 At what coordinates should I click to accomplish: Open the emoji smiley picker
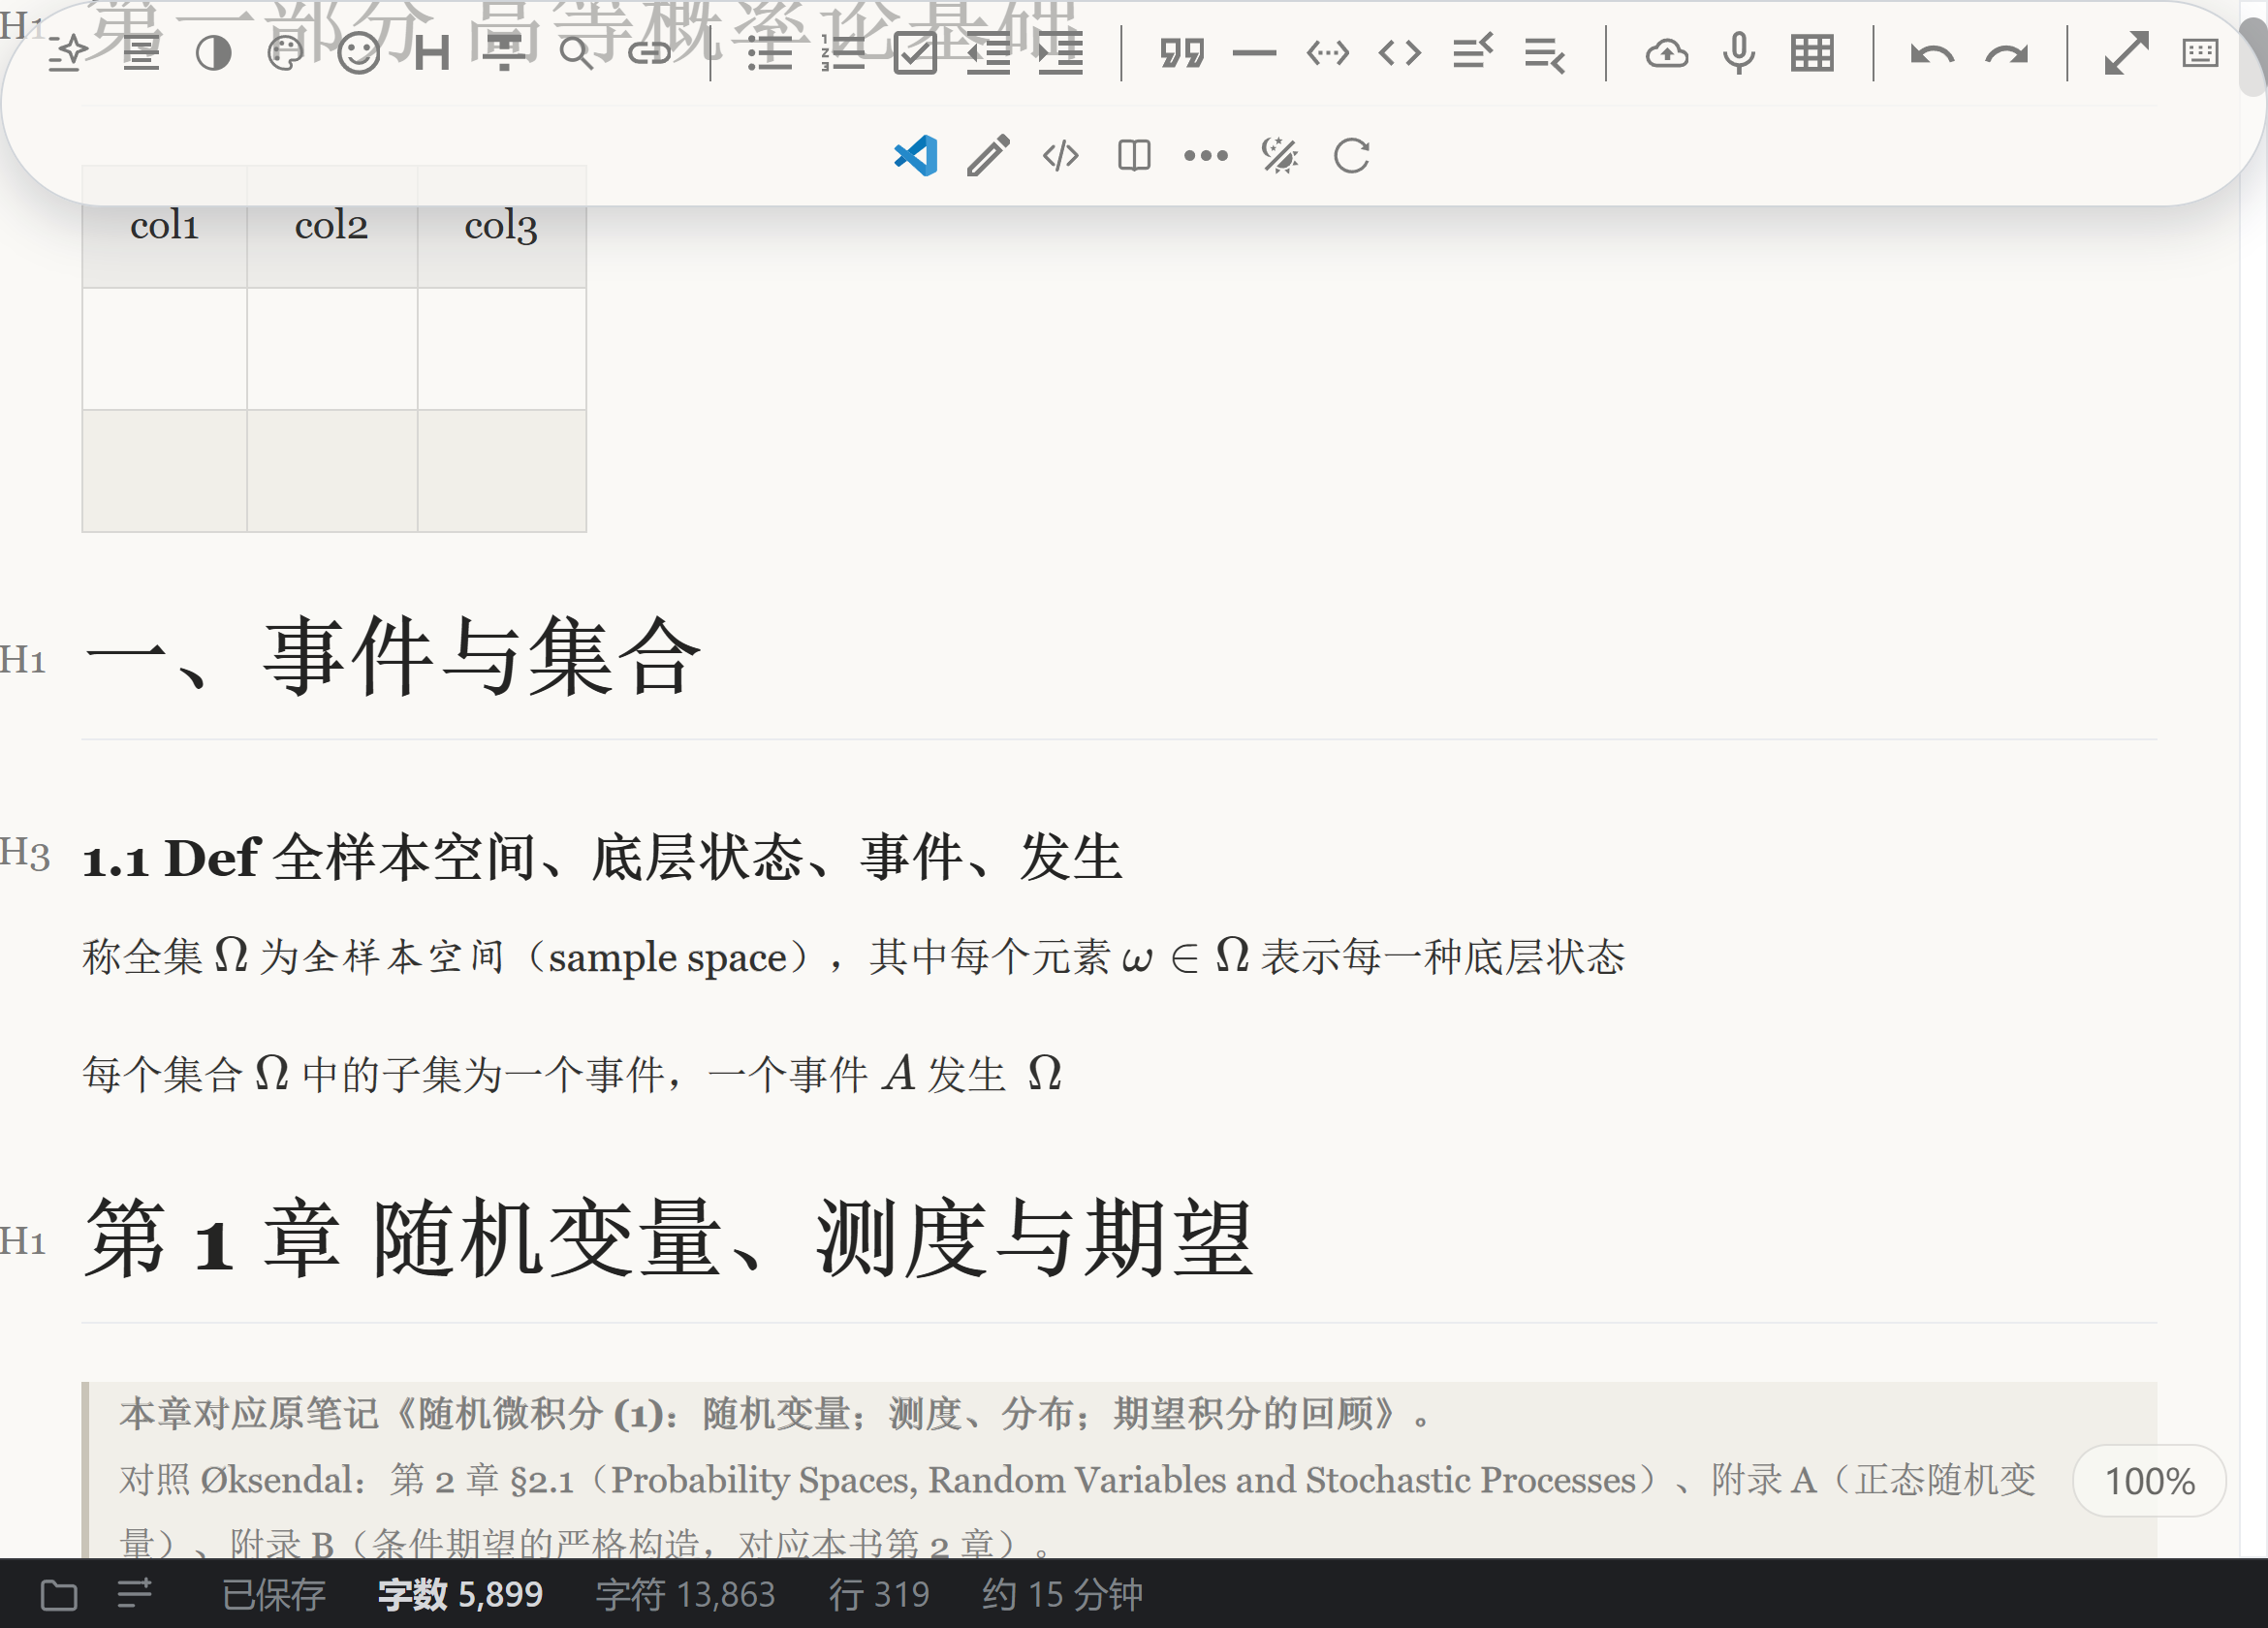click(x=358, y=53)
